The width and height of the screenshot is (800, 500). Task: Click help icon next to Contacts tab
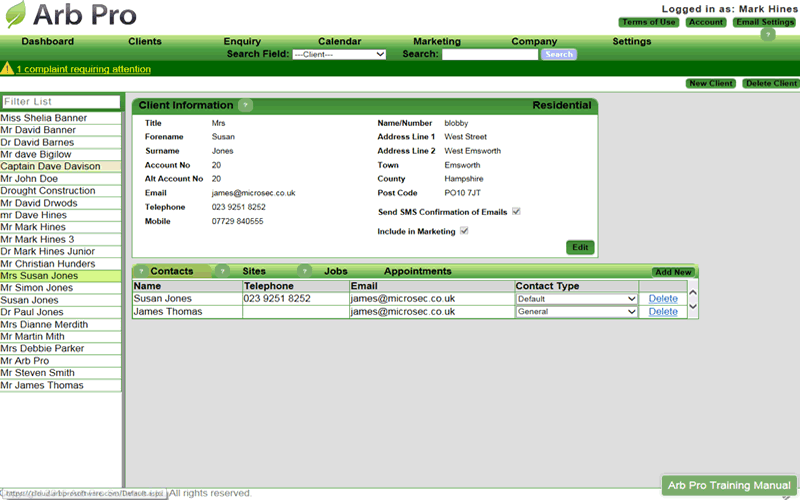coord(141,271)
